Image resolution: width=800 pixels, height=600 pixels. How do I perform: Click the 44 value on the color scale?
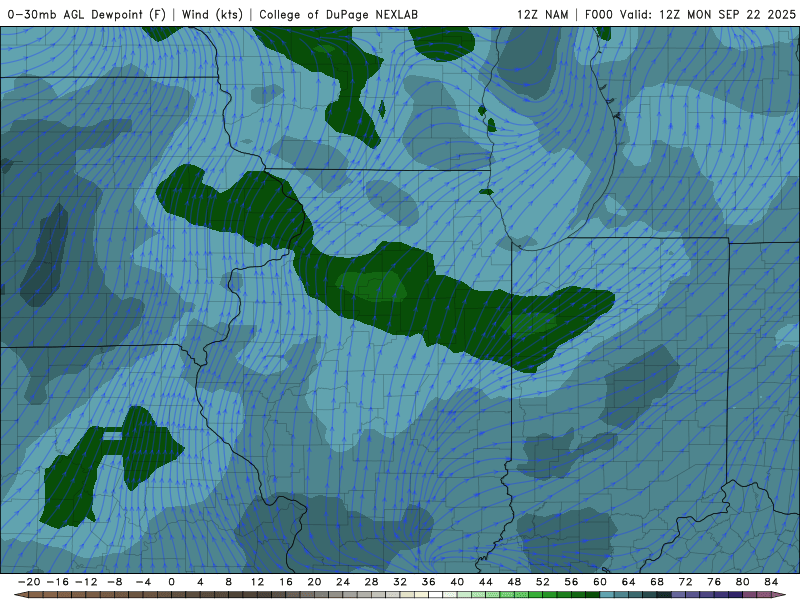486,582
